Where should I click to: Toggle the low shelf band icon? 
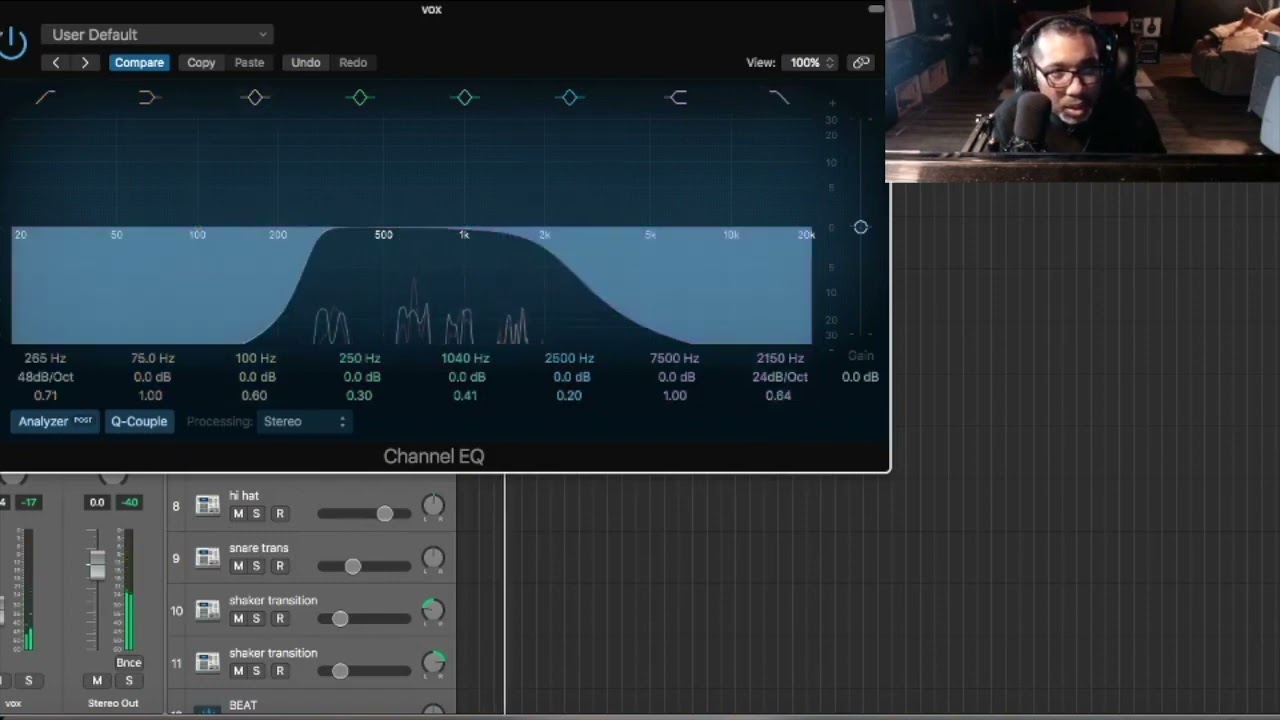150,97
